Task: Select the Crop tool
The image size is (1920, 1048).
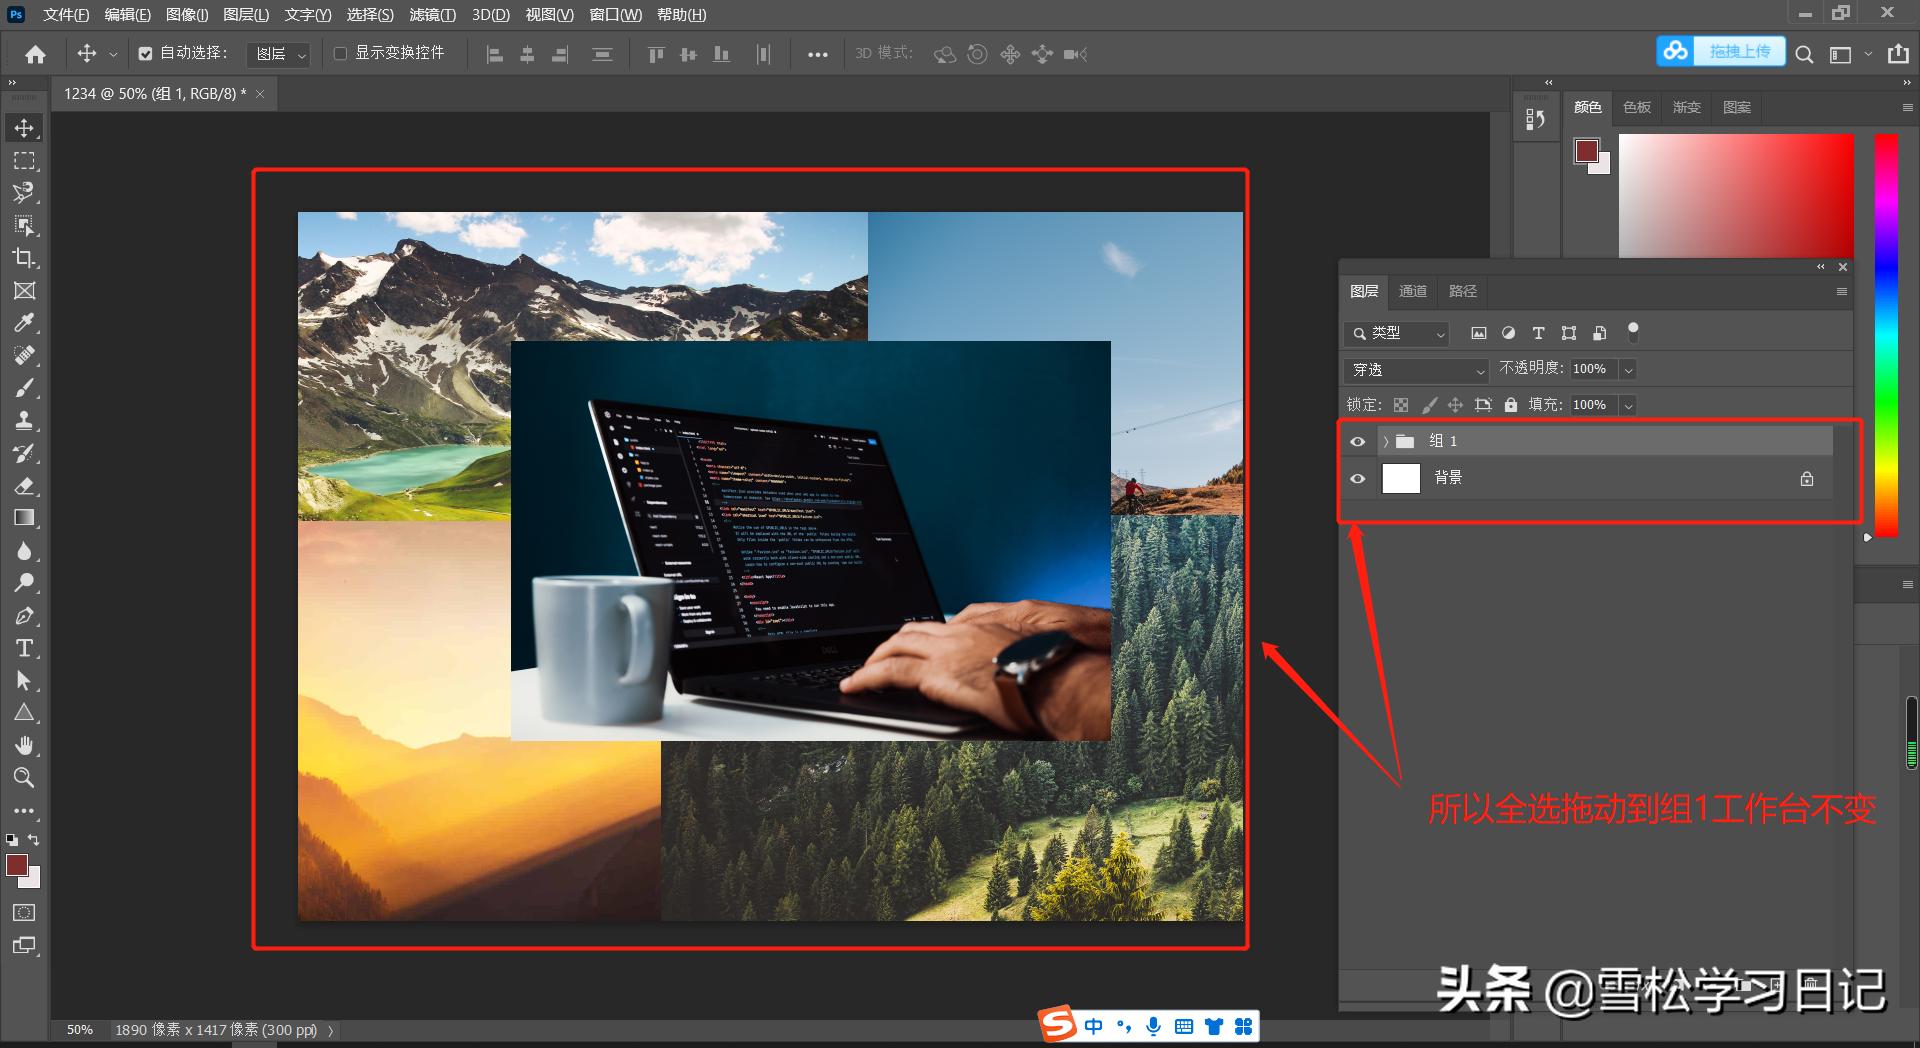Action: tap(24, 258)
